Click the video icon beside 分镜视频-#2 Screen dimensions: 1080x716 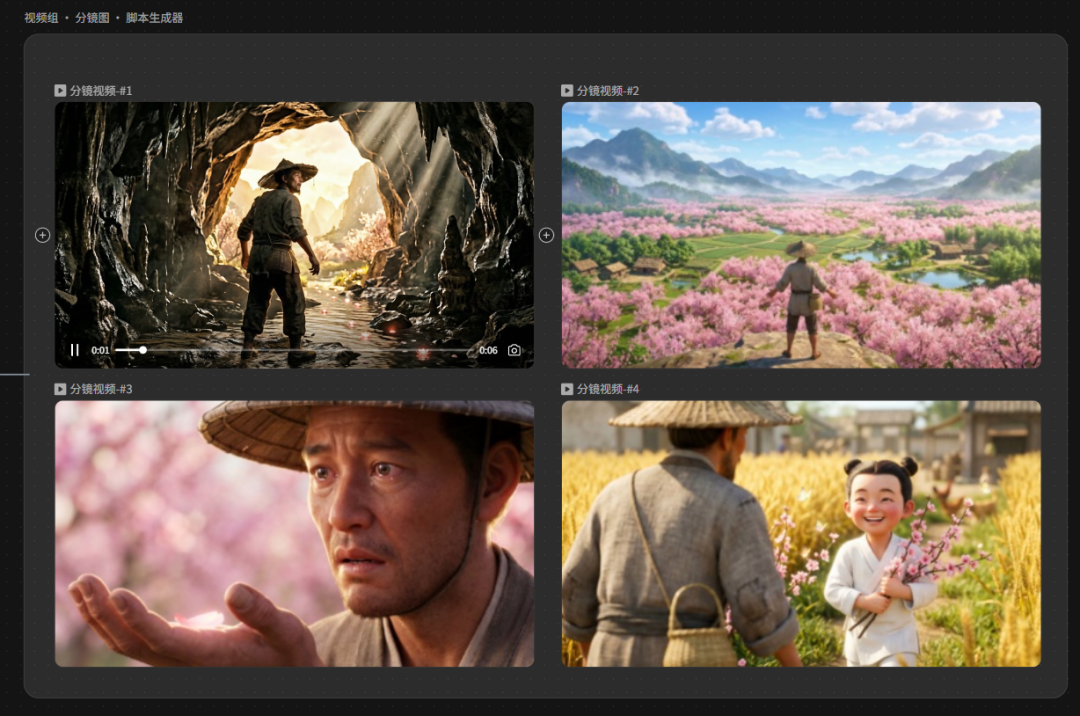pos(567,91)
